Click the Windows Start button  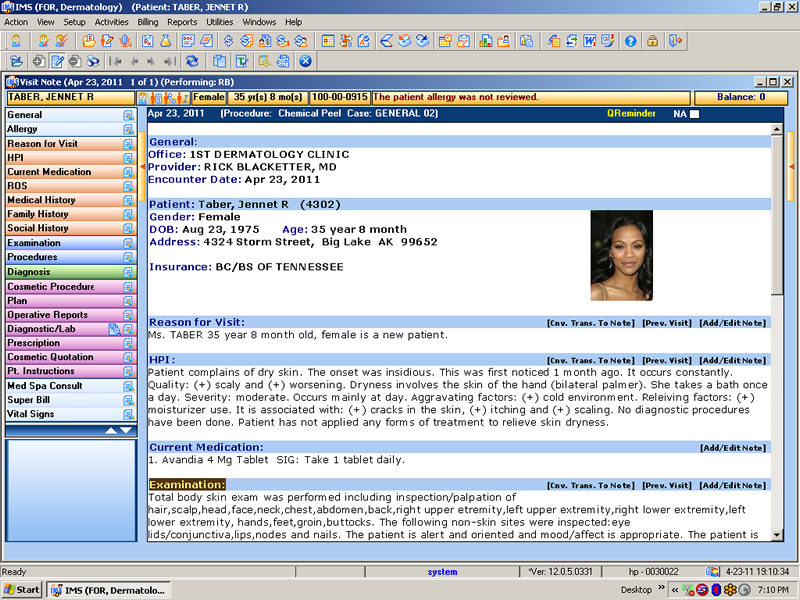22,590
